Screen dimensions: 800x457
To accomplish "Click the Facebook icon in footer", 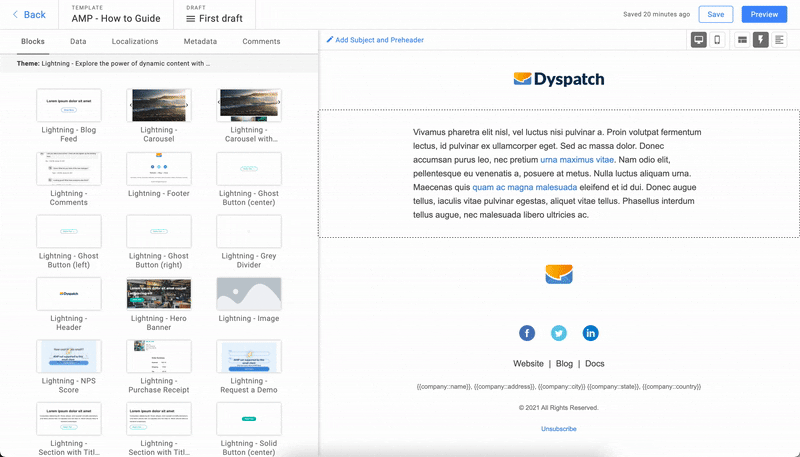I will (527, 333).
